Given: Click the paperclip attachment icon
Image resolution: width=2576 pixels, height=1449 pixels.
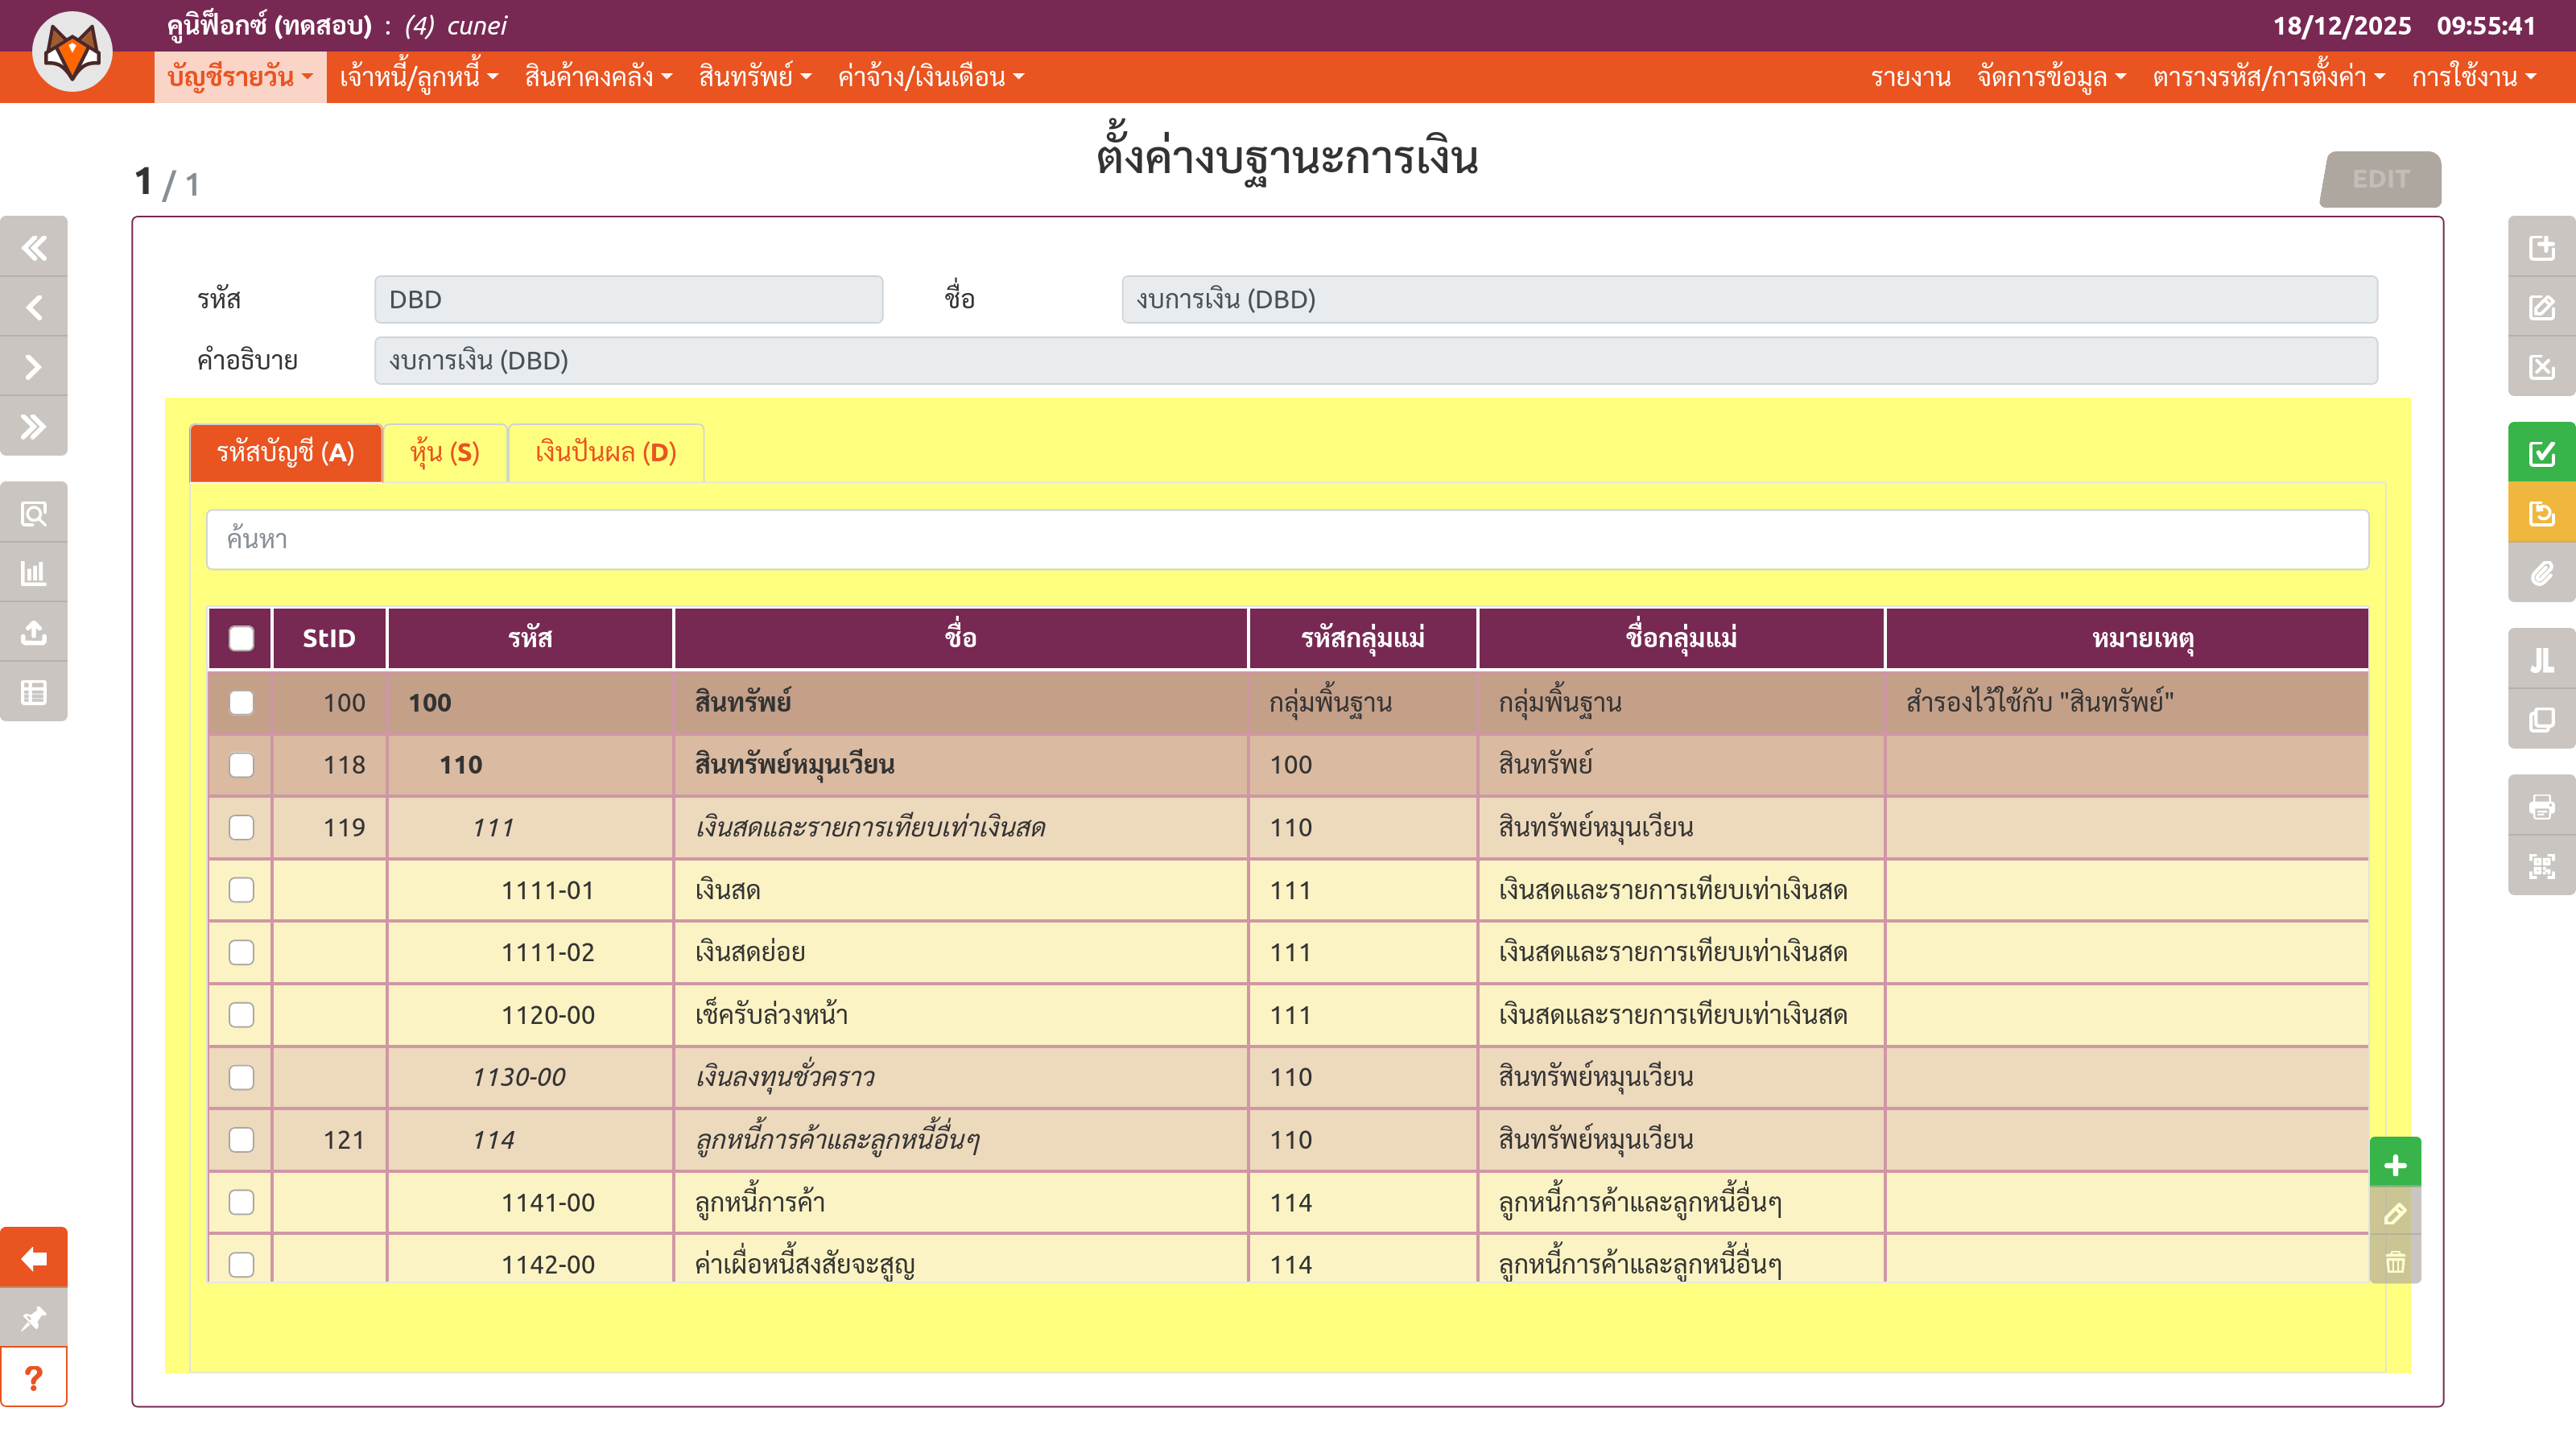Looking at the screenshot, I should tap(2541, 574).
